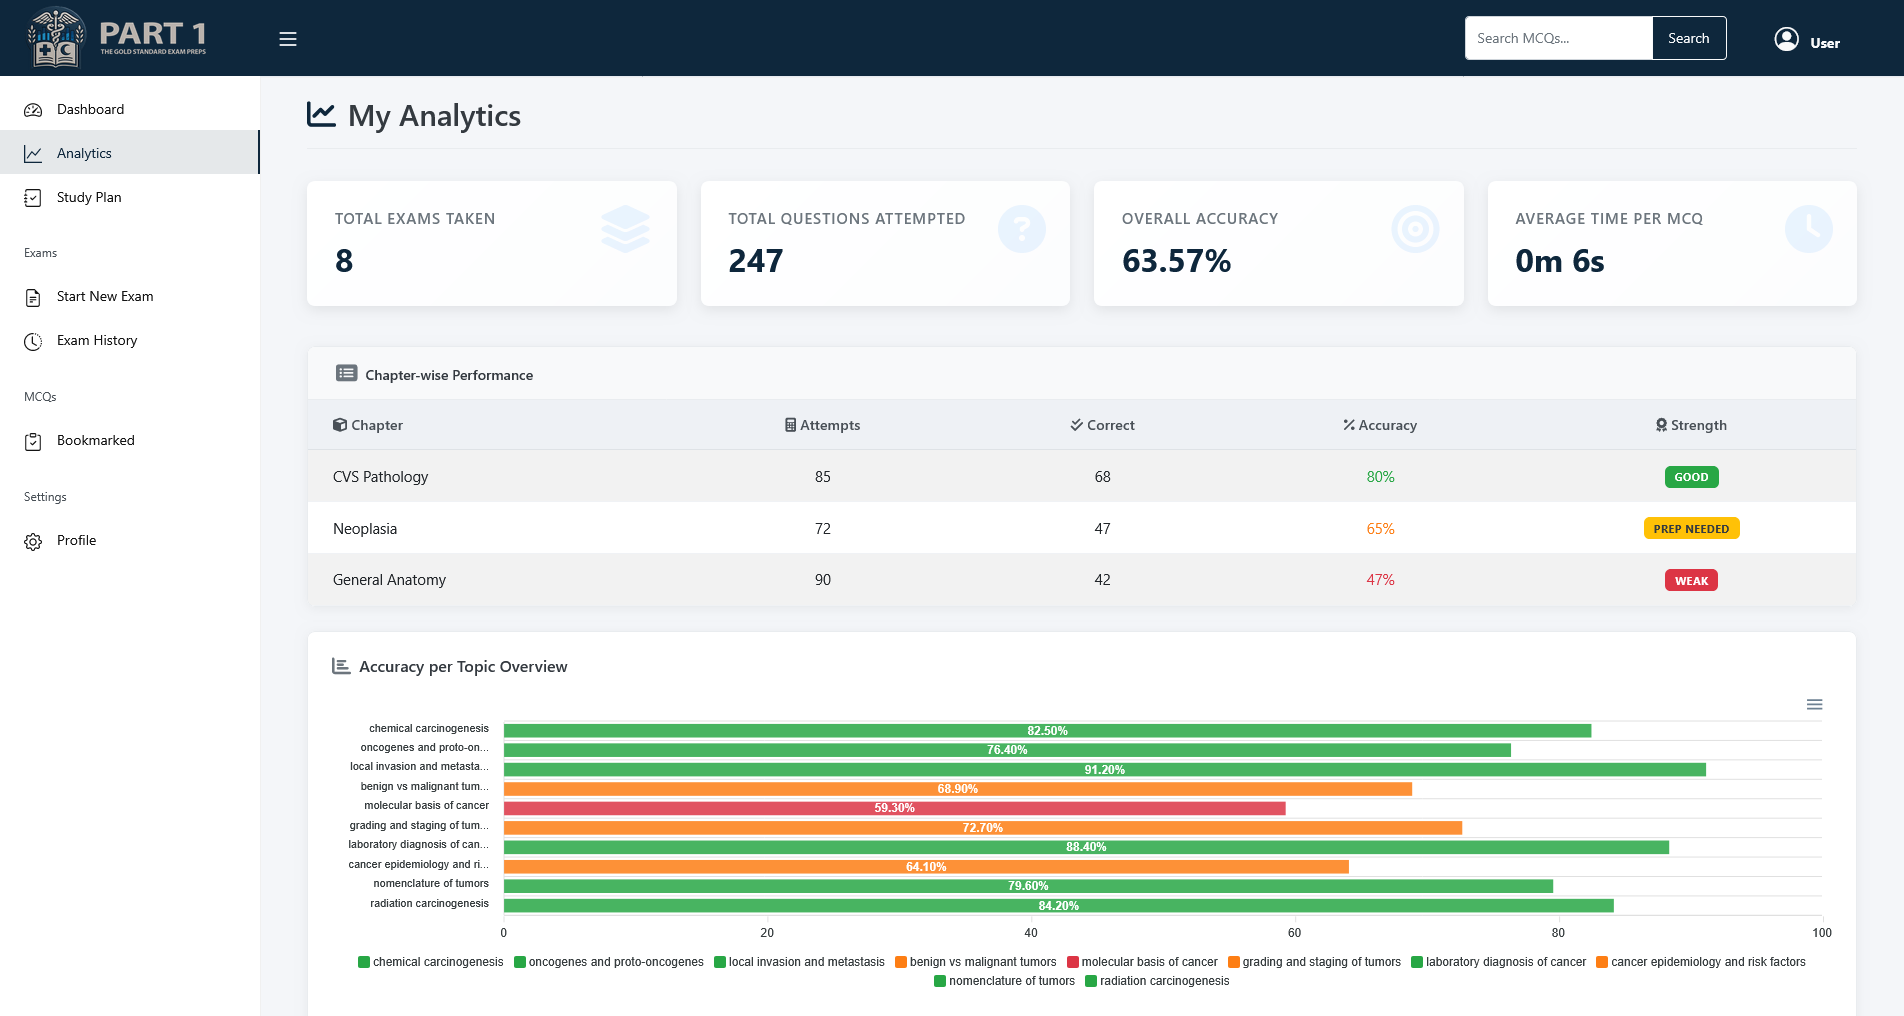
Task: Click the Bookmarked clipboard icon
Action: pyautogui.click(x=33, y=441)
